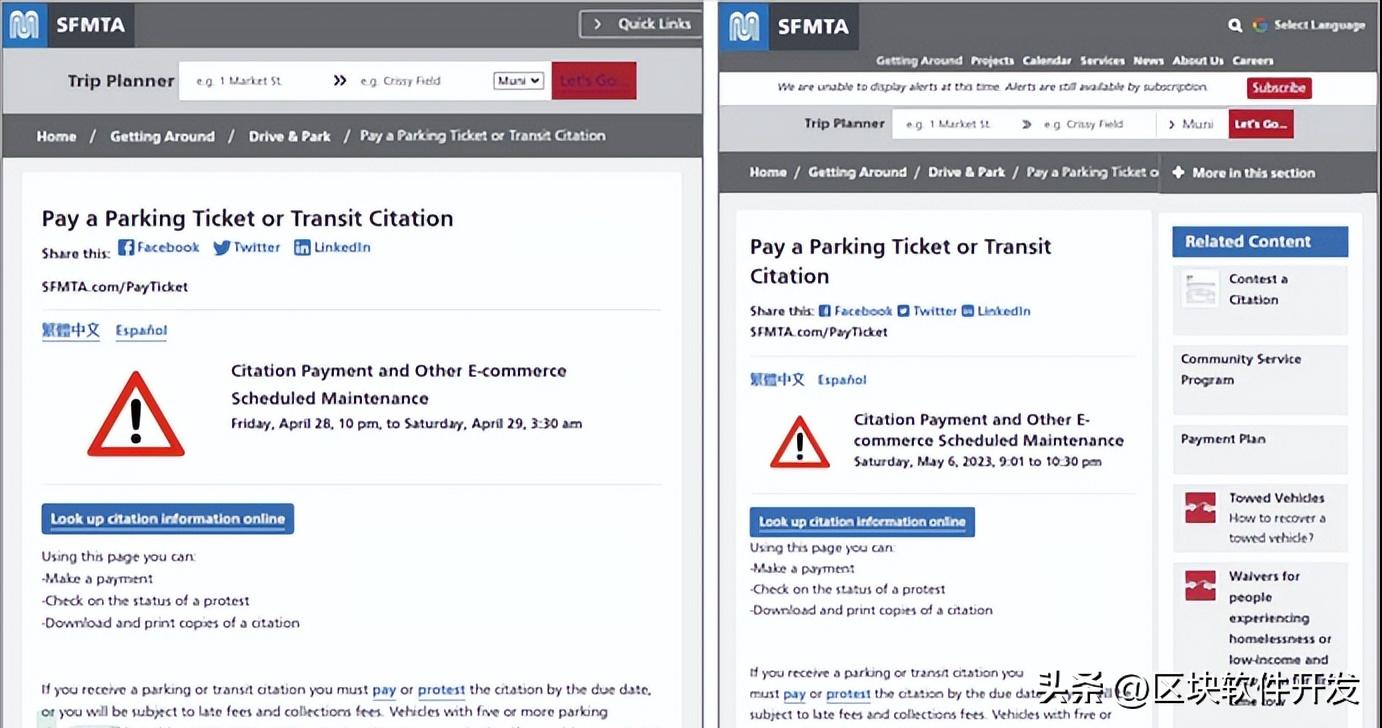
Task: Click Twitter bird icon on the Quick Links page
Action: pos(221,248)
